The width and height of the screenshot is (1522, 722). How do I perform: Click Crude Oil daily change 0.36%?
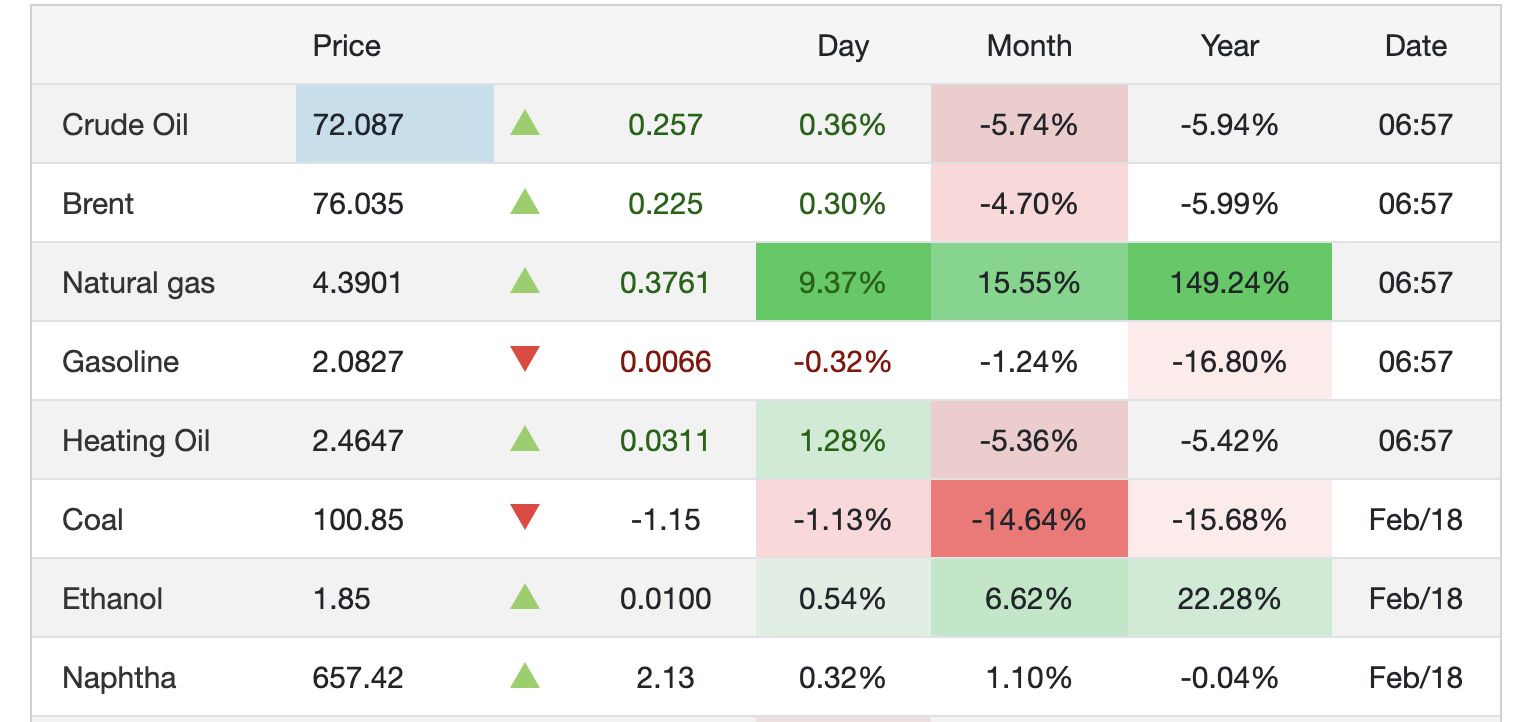pos(843,125)
